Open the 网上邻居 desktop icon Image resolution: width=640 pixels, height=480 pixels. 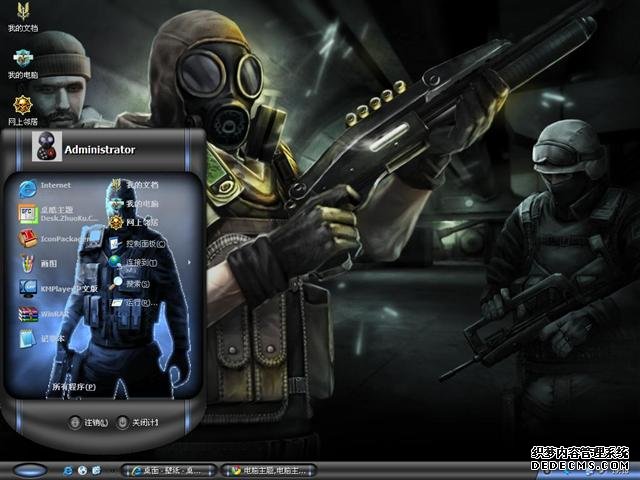23,111
